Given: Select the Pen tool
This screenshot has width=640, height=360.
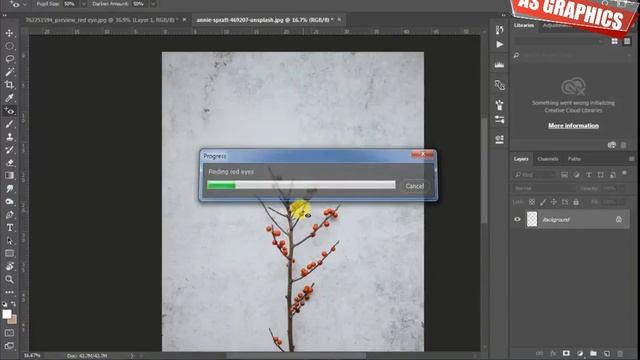Looking at the screenshot, I should pos(9,215).
